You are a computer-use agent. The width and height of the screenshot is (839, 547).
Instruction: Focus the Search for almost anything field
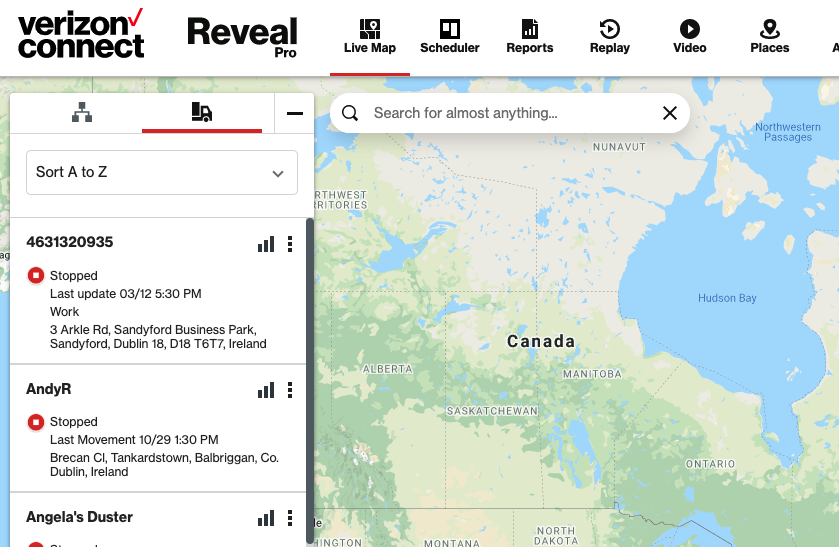(509, 113)
